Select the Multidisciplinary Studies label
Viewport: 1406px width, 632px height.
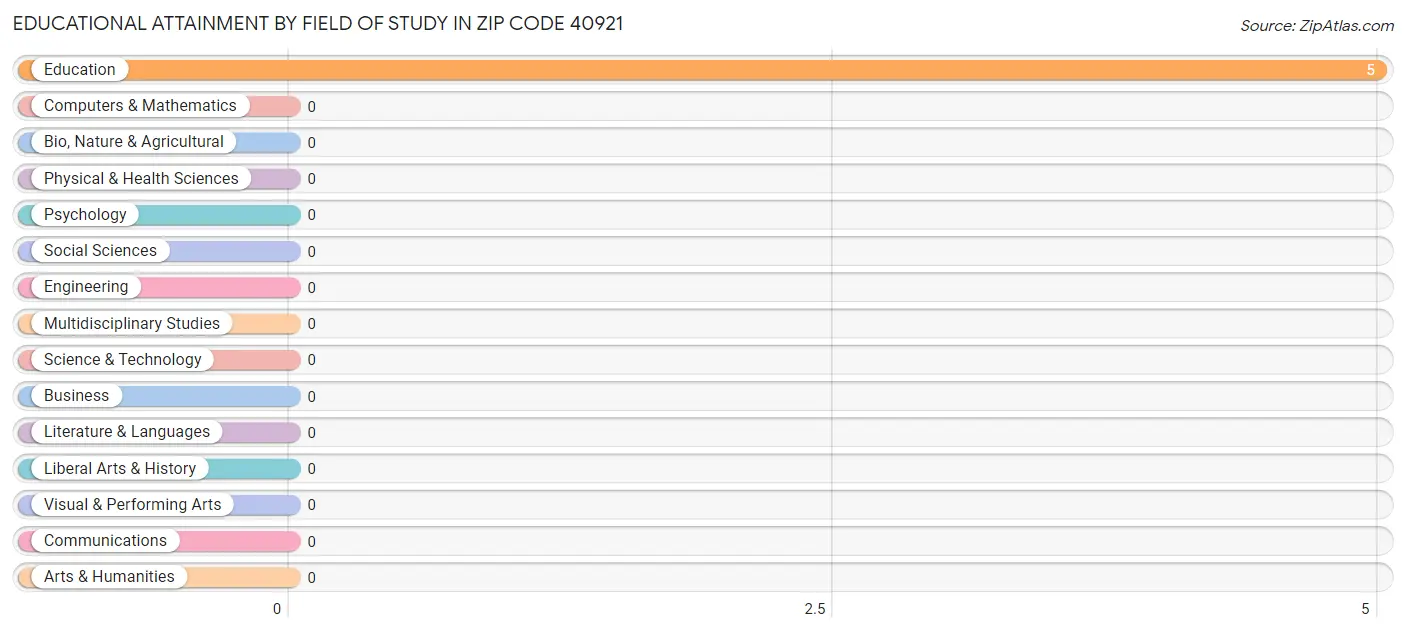[132, 323]
